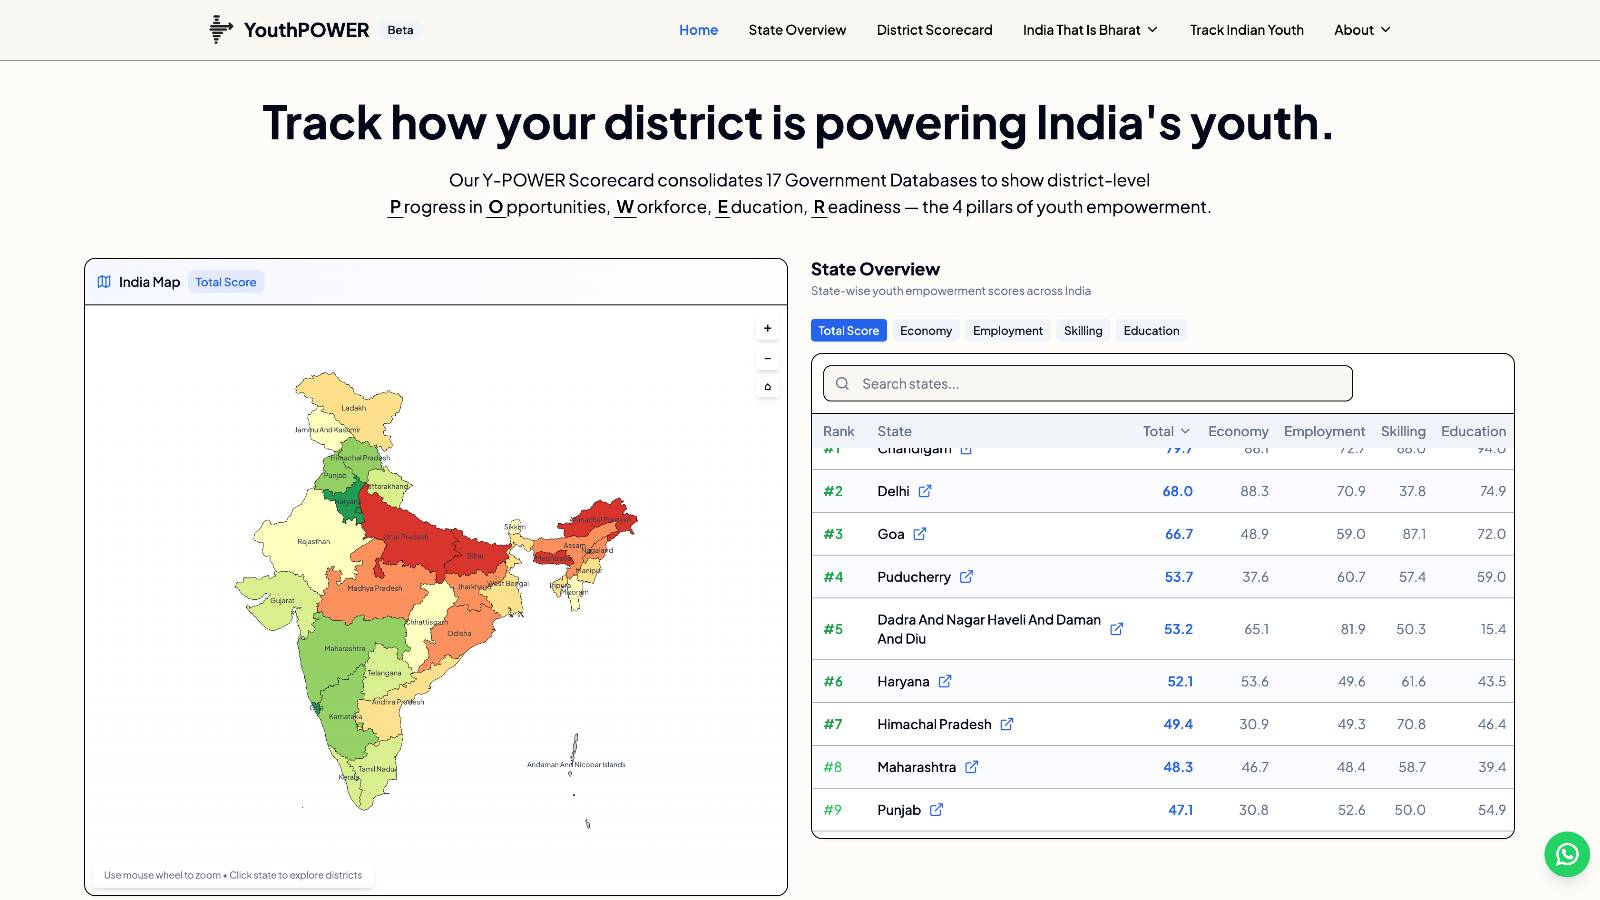Expand the India That Is Bharat menu
This screenshot has width=1600, height=900.
1089,30
